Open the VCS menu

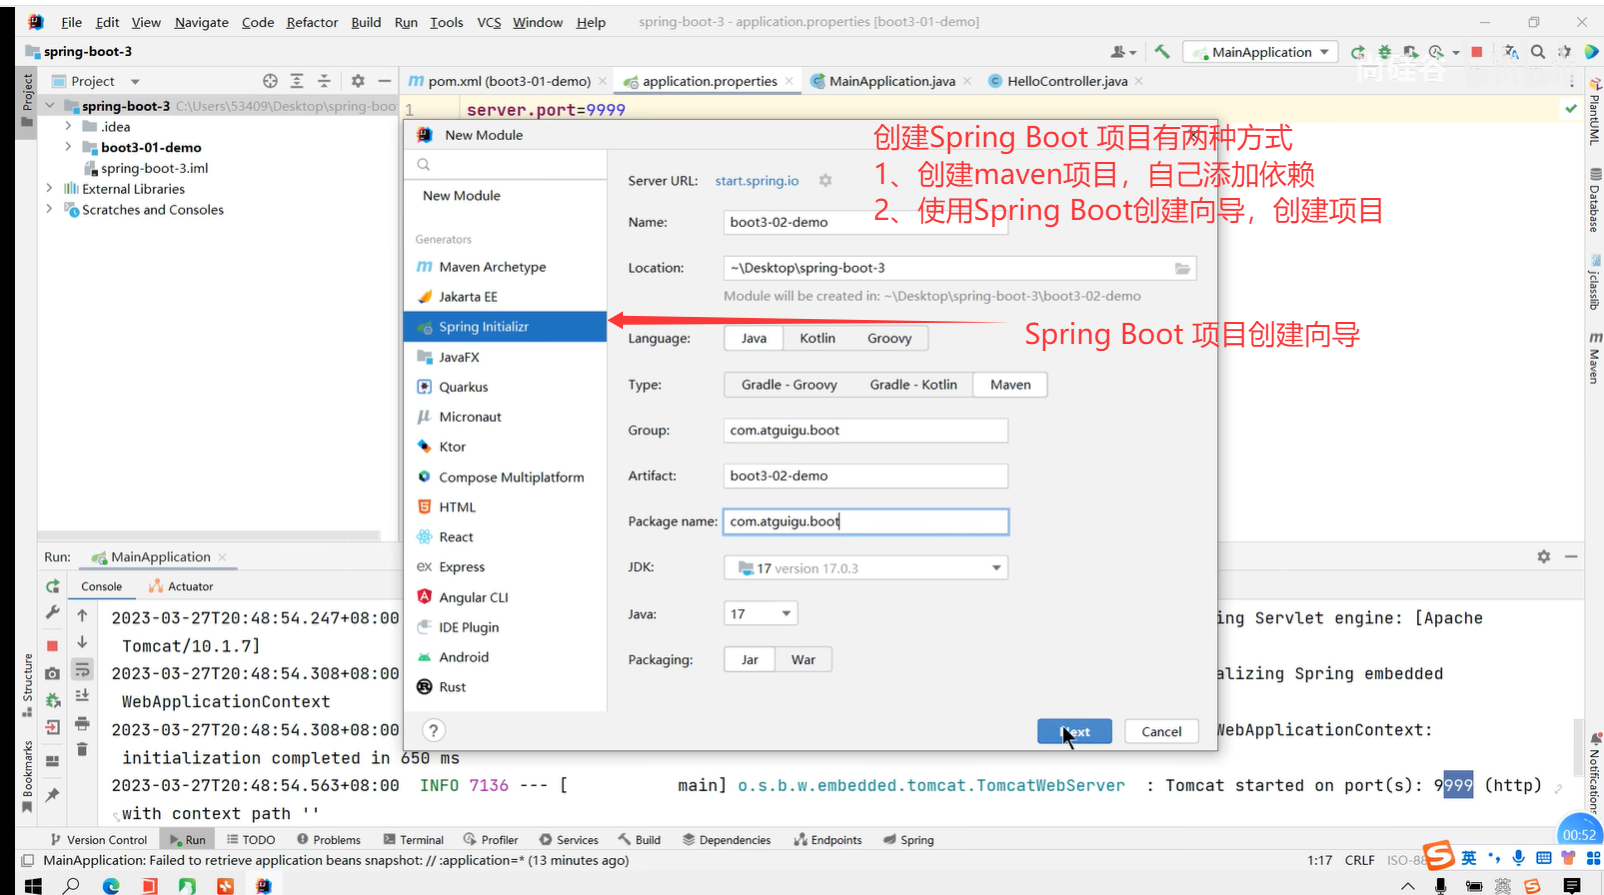coord(489,22)
